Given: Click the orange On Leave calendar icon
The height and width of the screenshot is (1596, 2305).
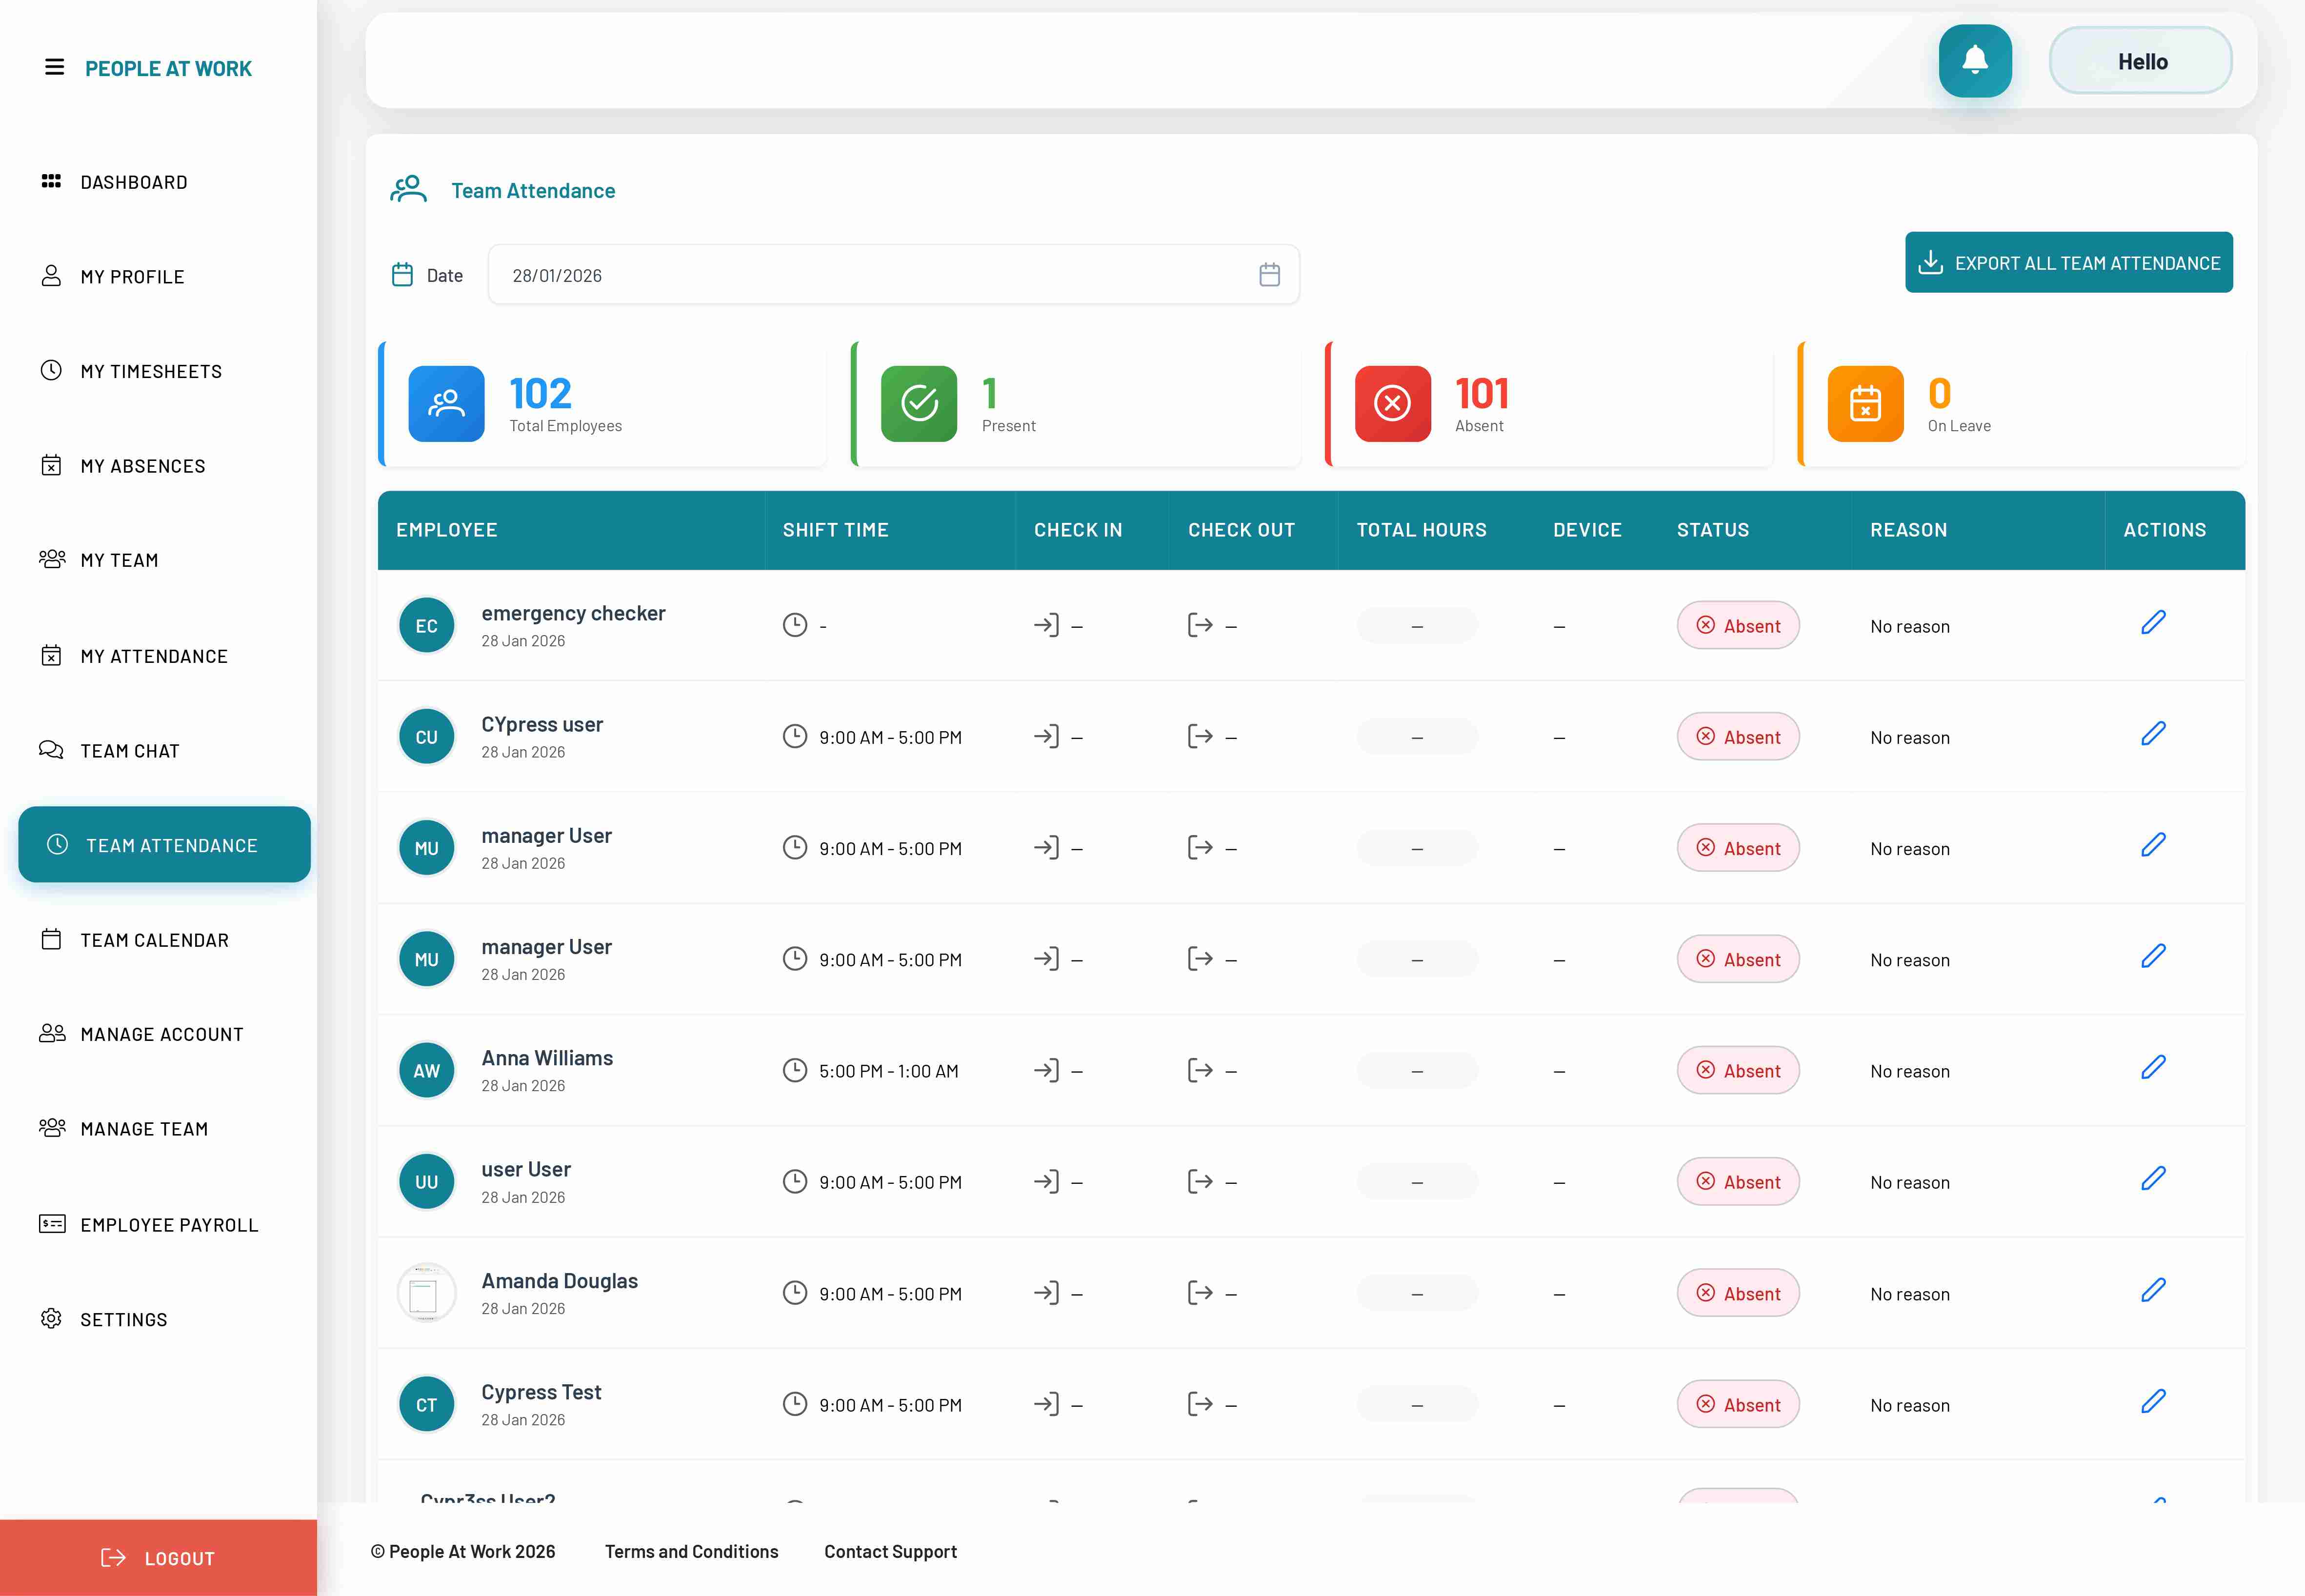Looking at the screenshot, I should (x=1864, y=403).
